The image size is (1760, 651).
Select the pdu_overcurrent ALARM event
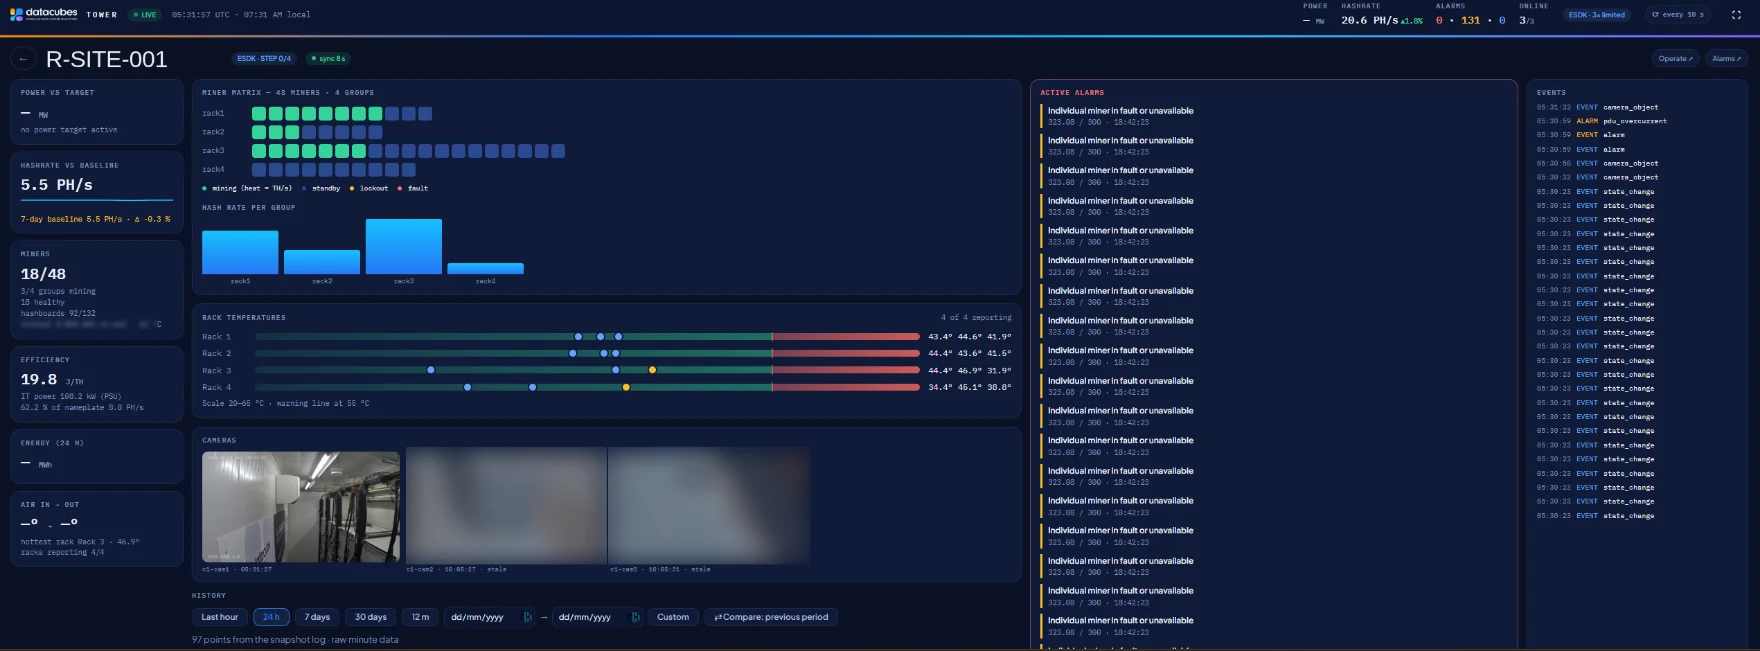pyautogui.click(x=1602, y=121)
